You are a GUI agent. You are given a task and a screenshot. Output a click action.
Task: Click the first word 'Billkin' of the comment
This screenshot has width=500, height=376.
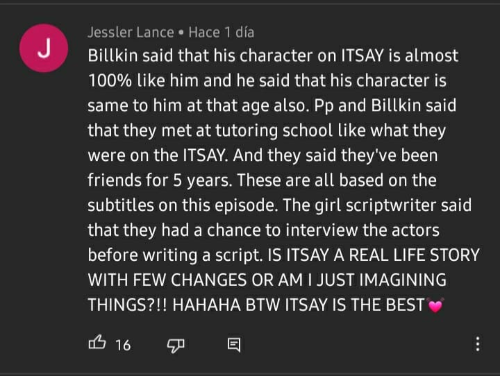pos(113,55)
